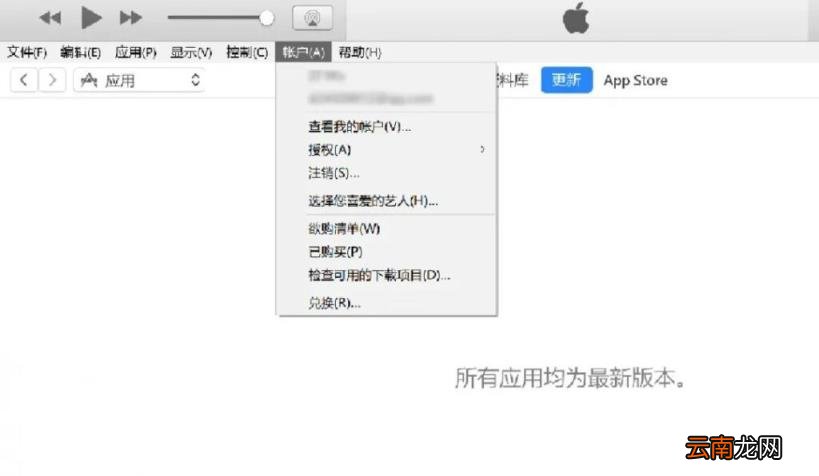
Task: Go forward with the right arrow button
Action: pyautogui.click(x=52, y=80)
